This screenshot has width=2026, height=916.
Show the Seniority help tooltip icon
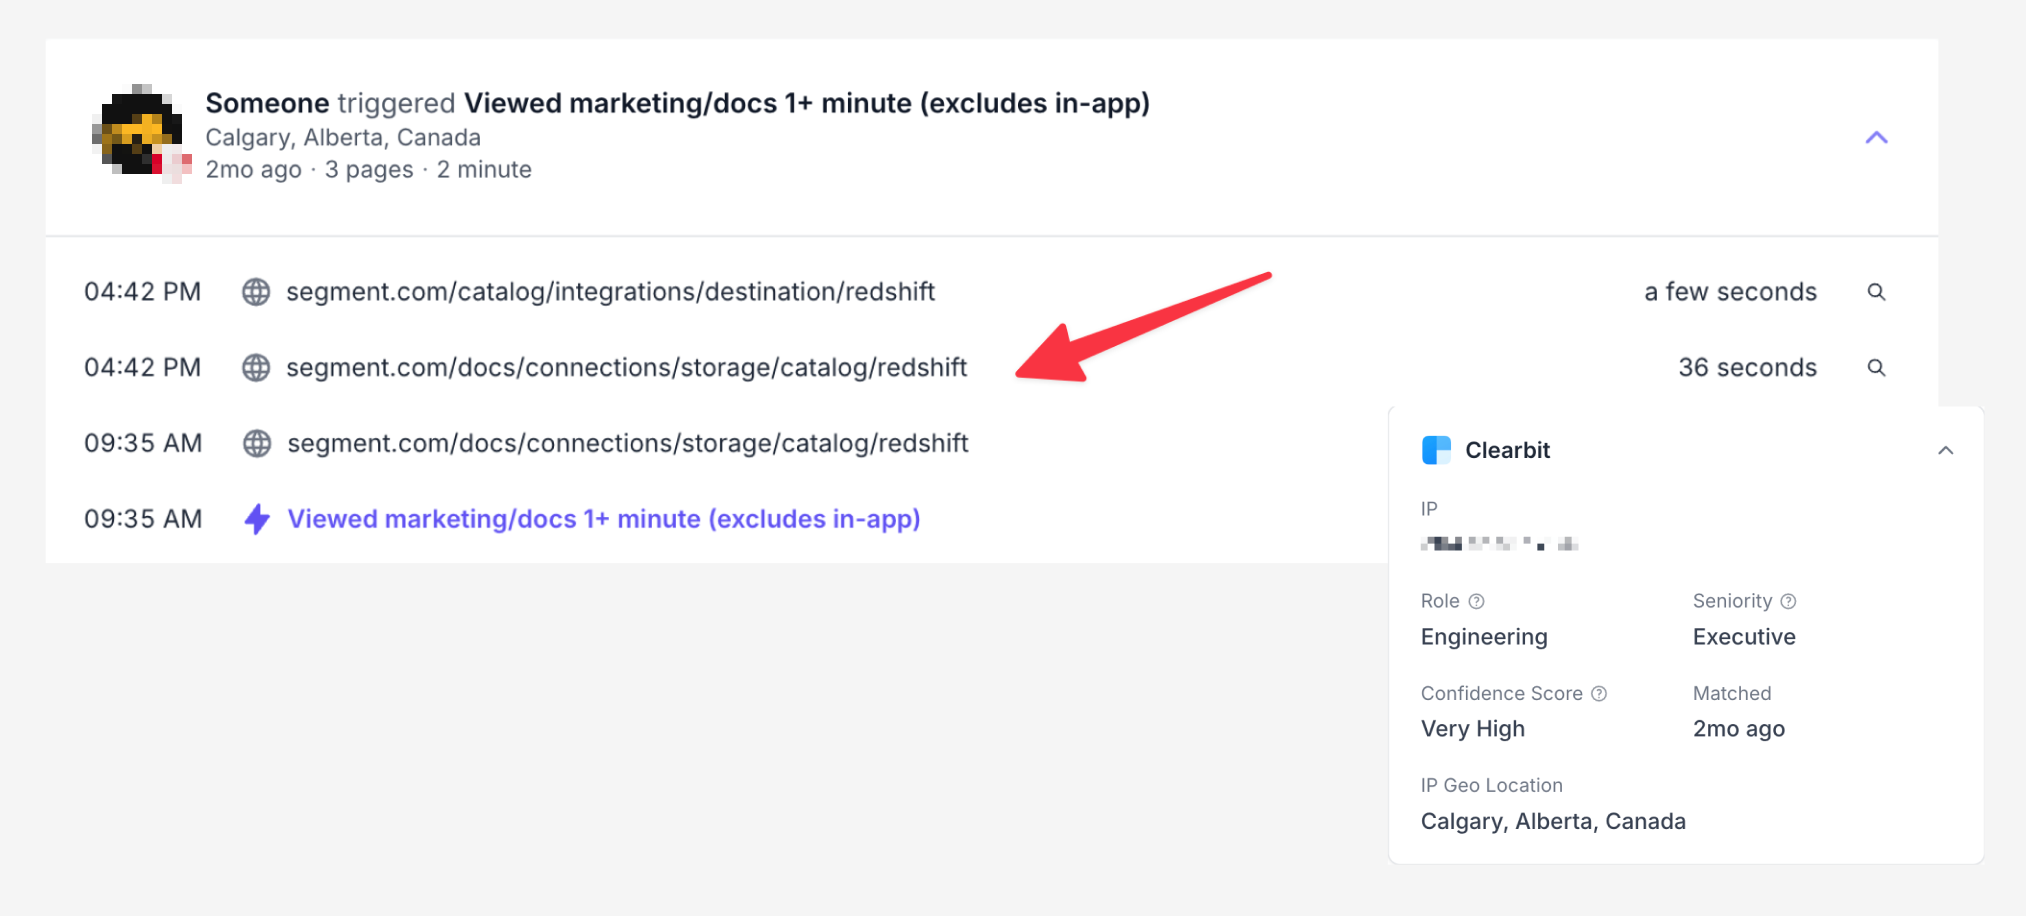(1788, 601)
